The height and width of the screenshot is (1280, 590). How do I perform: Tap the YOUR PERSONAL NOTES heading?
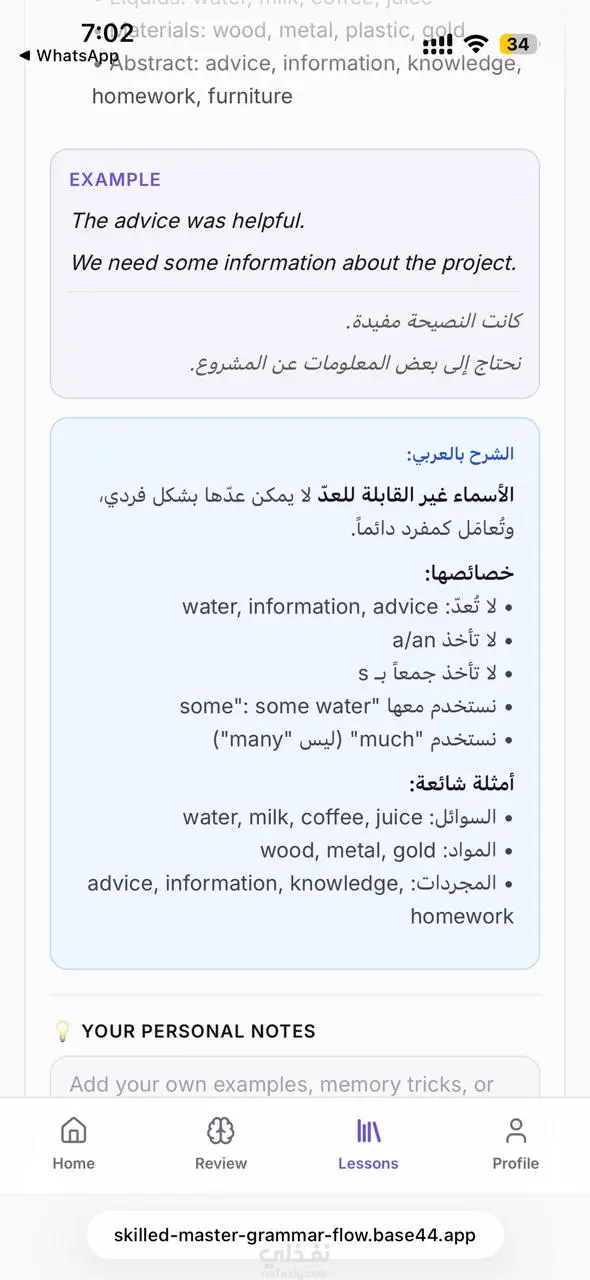198,1031
